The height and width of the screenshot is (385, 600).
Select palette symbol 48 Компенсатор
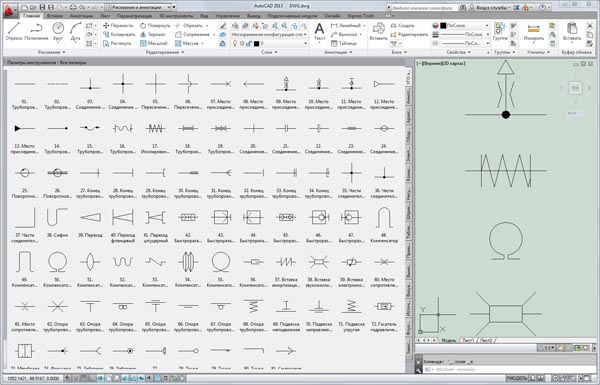(x=384, y=225)
